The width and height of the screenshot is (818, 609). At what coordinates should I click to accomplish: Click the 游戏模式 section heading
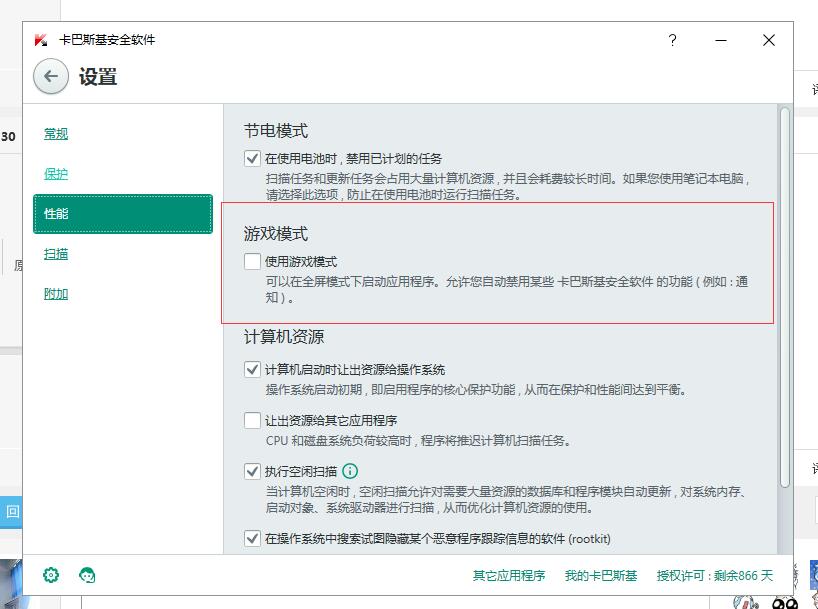point(276,233)
